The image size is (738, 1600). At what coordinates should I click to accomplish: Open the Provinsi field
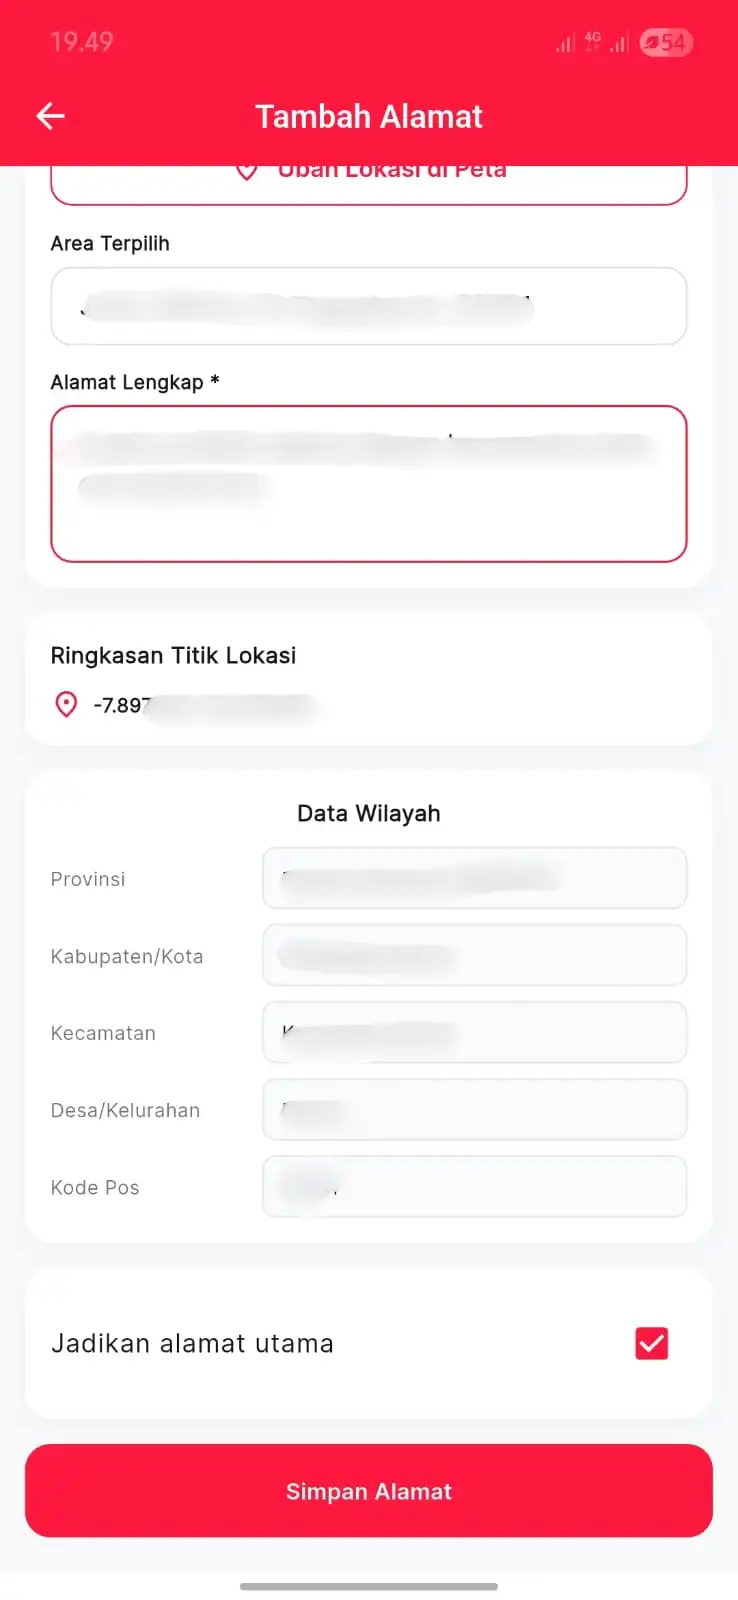click(475, 878)
